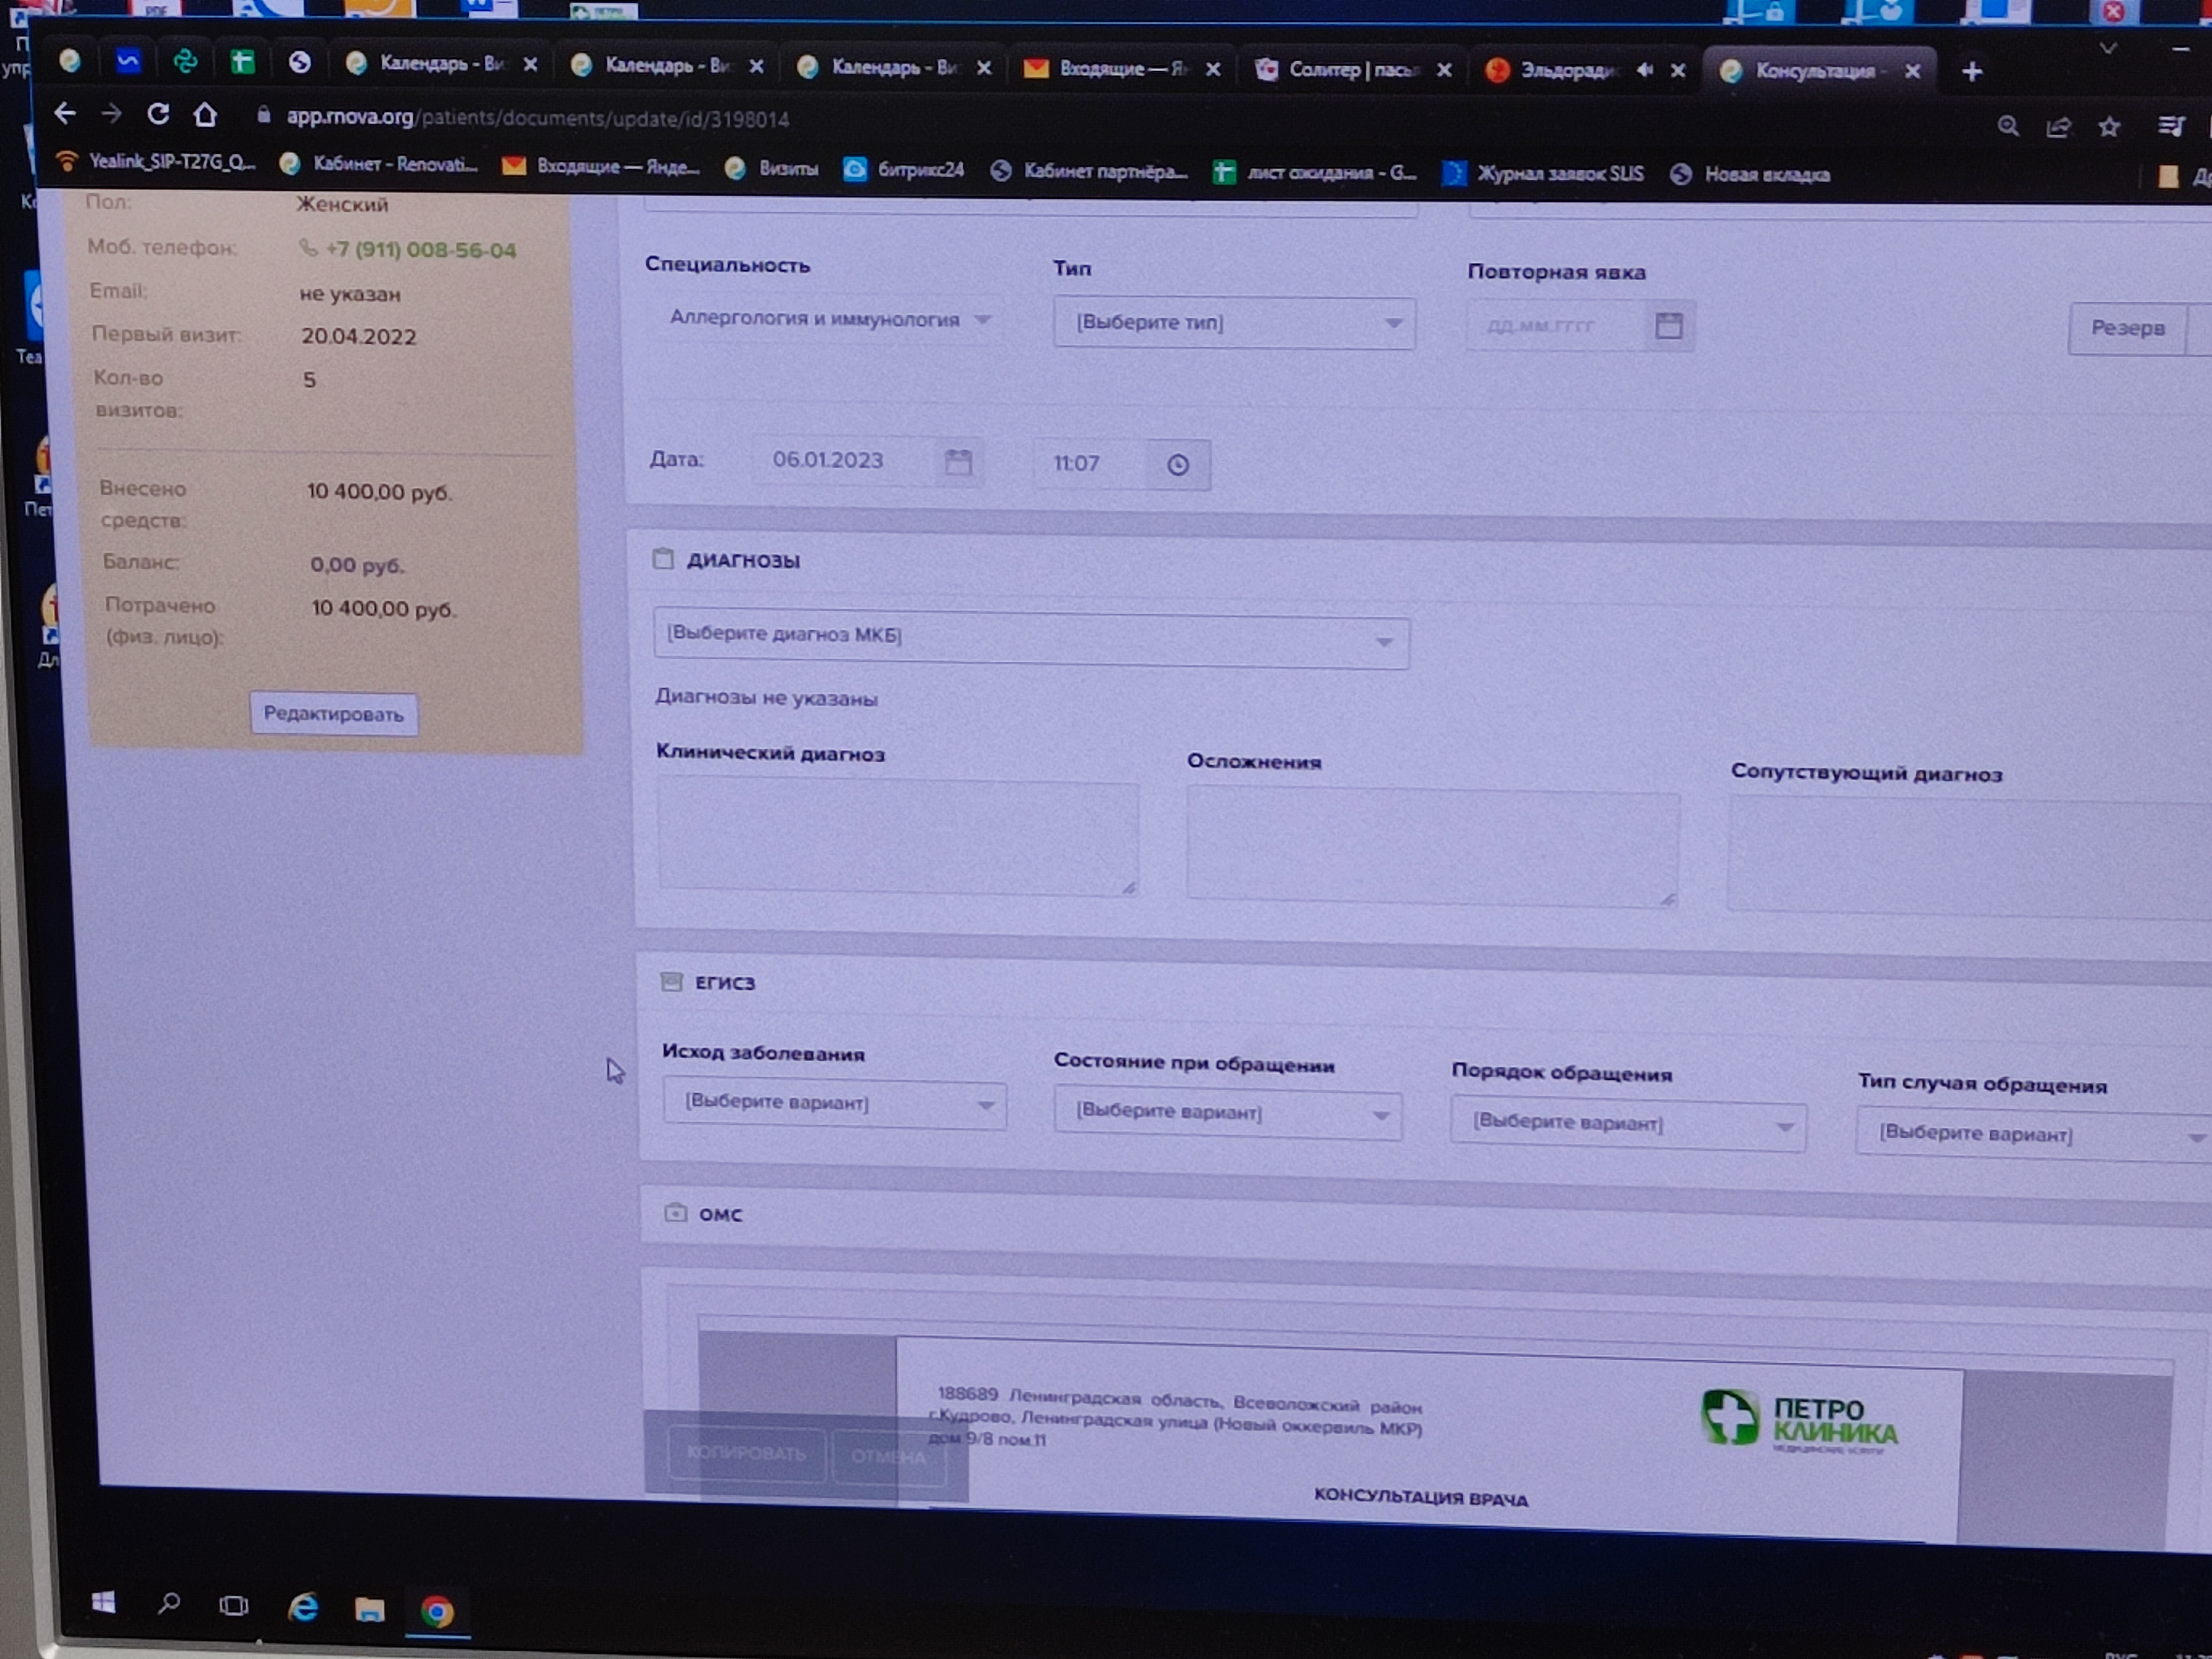Screen dimensions: 2212x1659
Task: Open the calendar picker for Повторная явка
Action: click(x=1668, y=326)
